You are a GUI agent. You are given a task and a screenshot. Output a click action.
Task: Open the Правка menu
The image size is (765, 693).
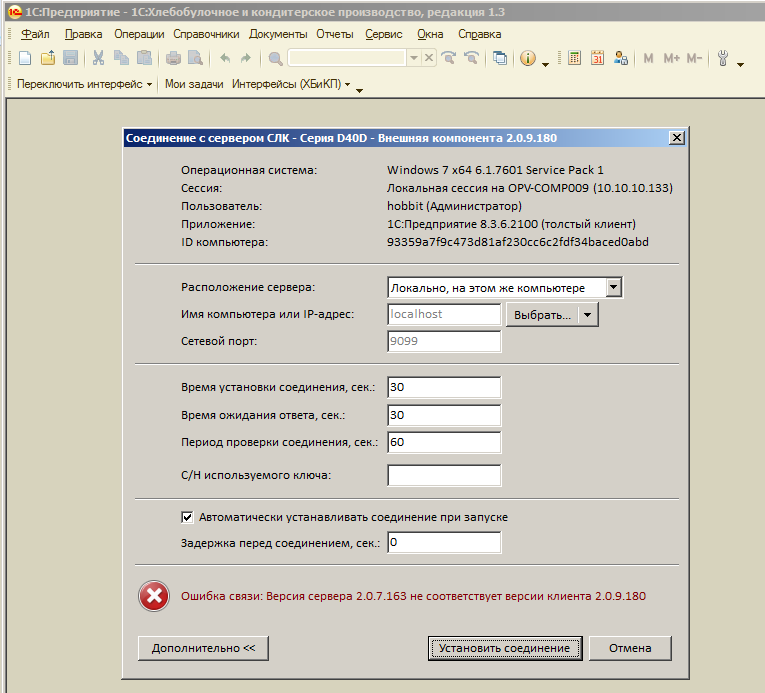click(x=83, y=34)
